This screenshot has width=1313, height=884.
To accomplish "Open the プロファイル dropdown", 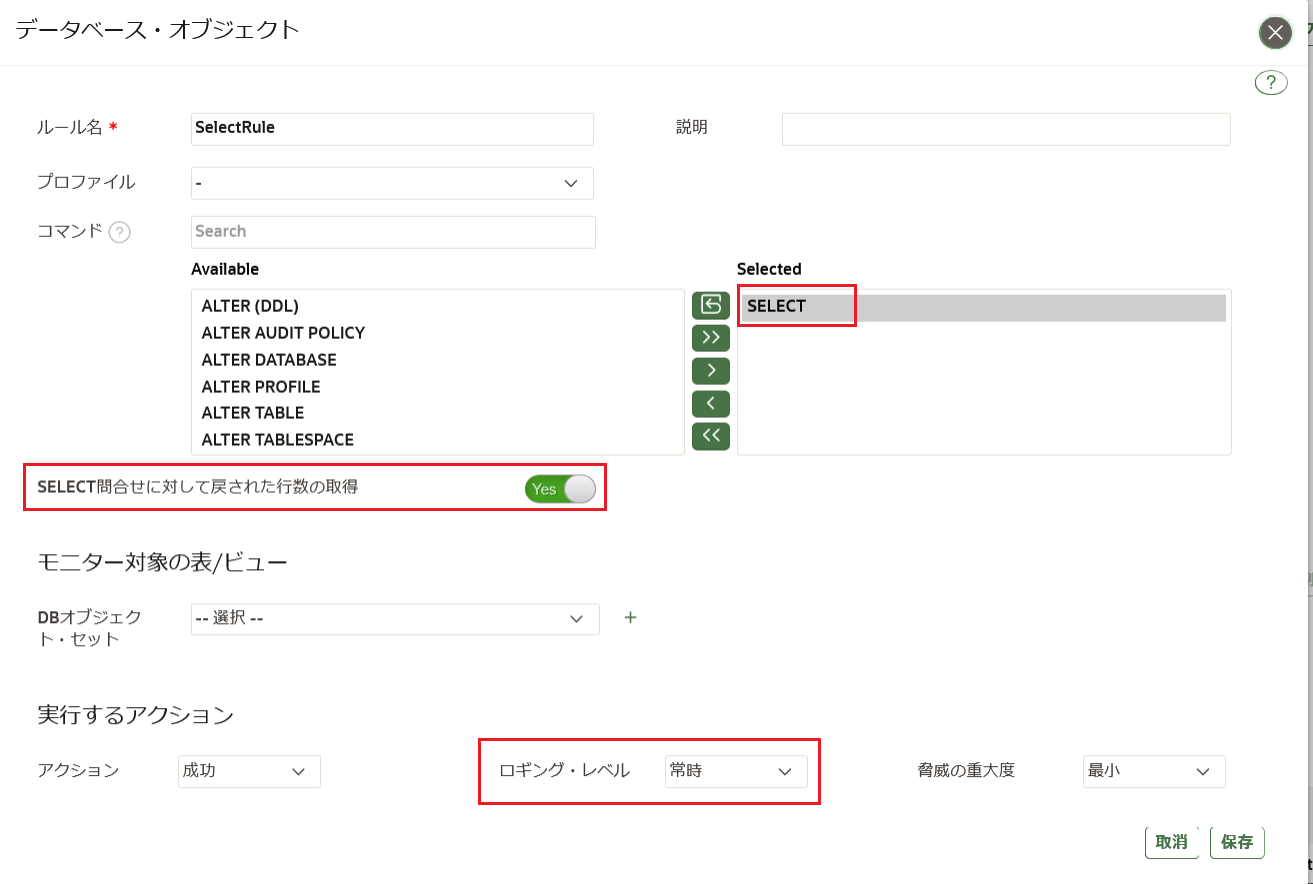I will (x=392, y=183).
